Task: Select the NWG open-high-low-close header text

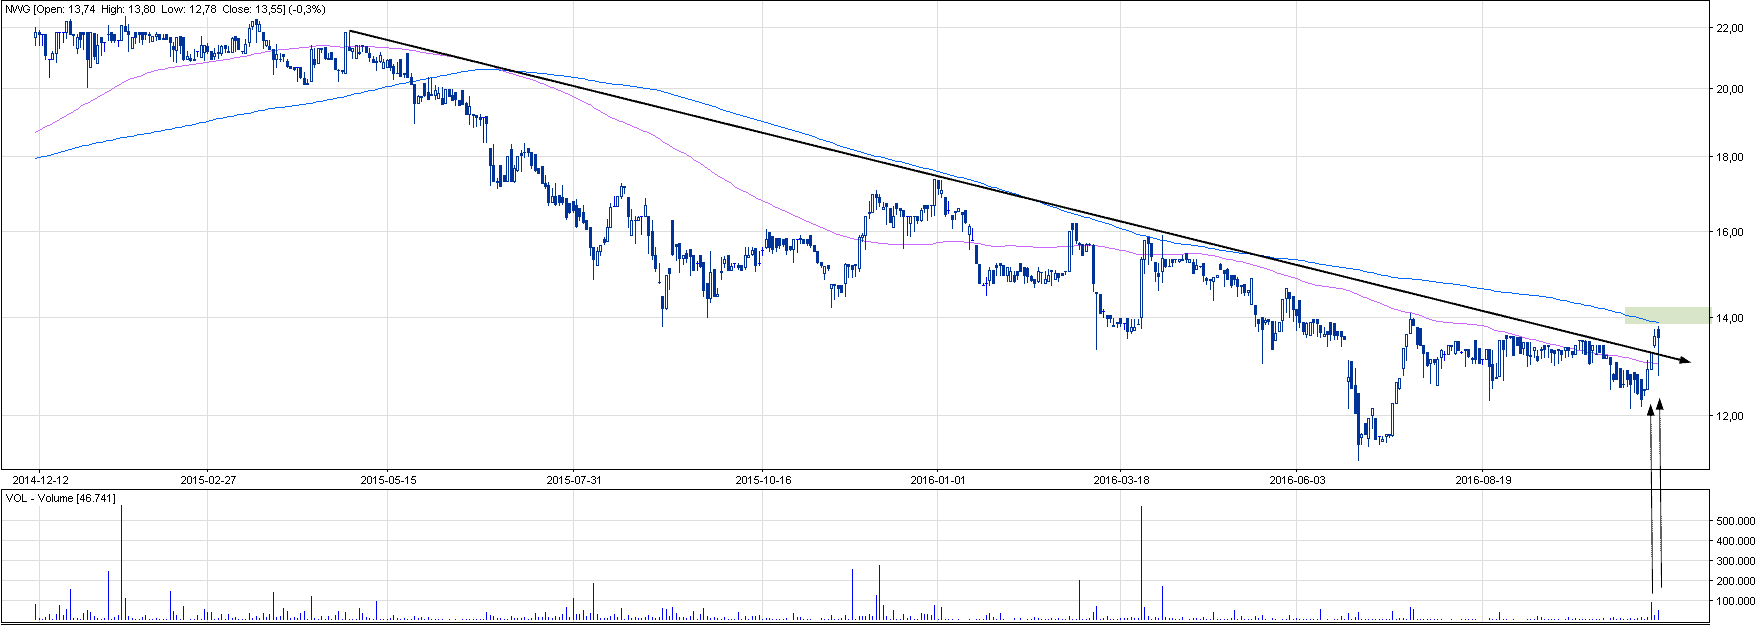Action: tap(165, 9)
